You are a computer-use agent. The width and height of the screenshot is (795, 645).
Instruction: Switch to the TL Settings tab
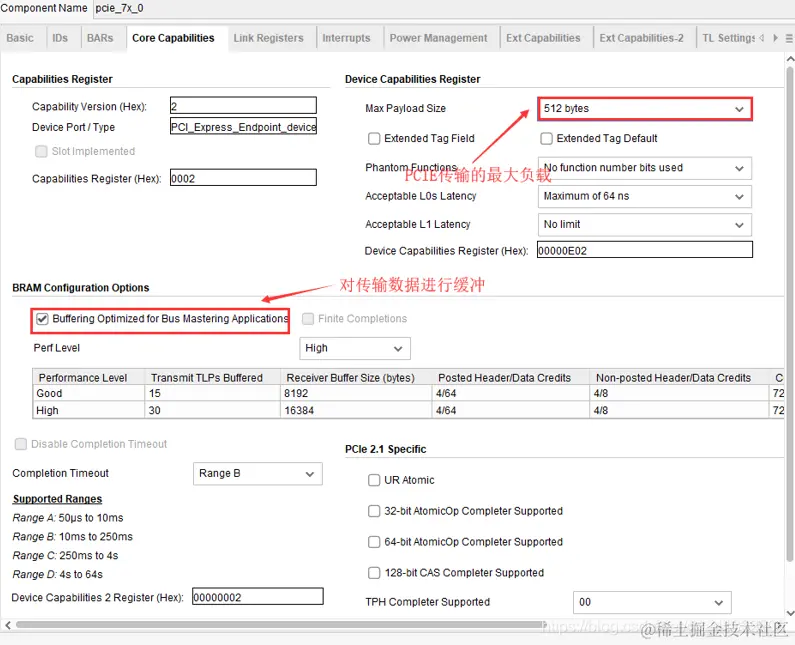(728, 38)
